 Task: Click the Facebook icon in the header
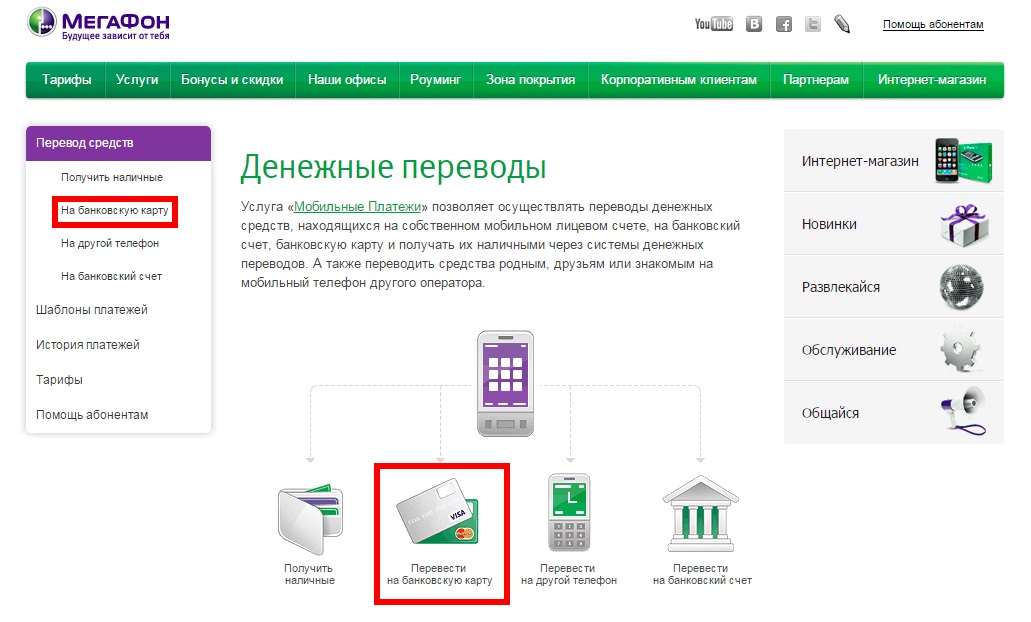[x=783, y=22]
